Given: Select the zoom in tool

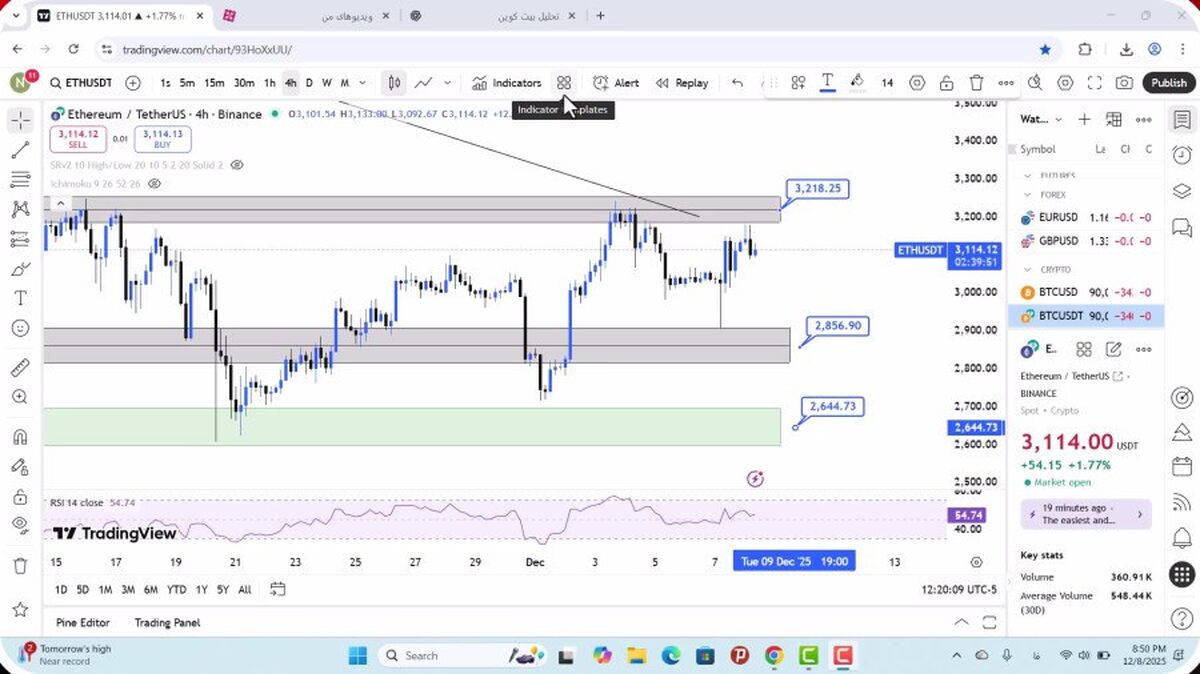Looking at the screenshot, I should click(x=20, y=397).
